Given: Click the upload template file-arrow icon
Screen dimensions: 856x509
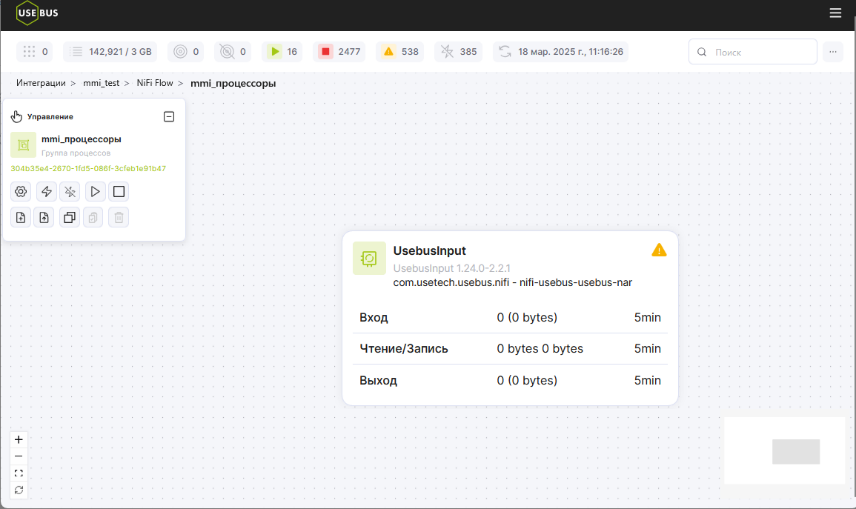Looking at the screenshot, I should click(x=44, y=217).
